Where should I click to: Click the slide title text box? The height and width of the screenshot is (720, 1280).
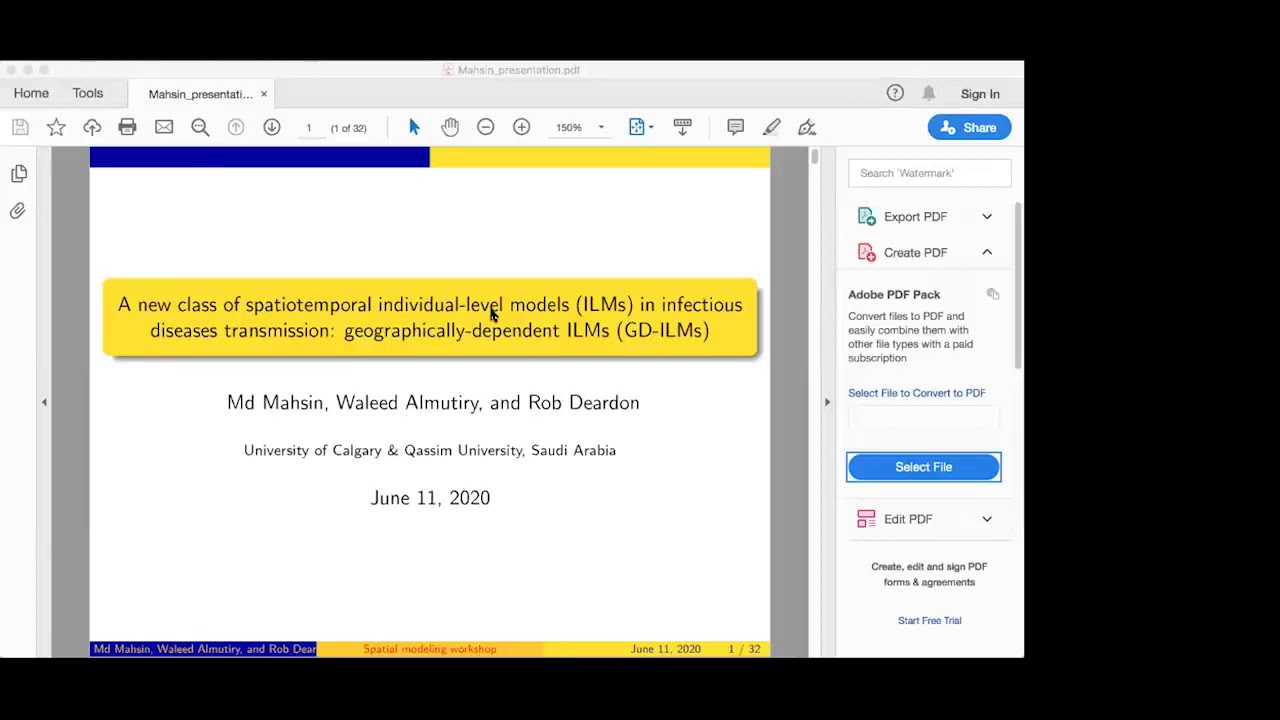(430, 318)
